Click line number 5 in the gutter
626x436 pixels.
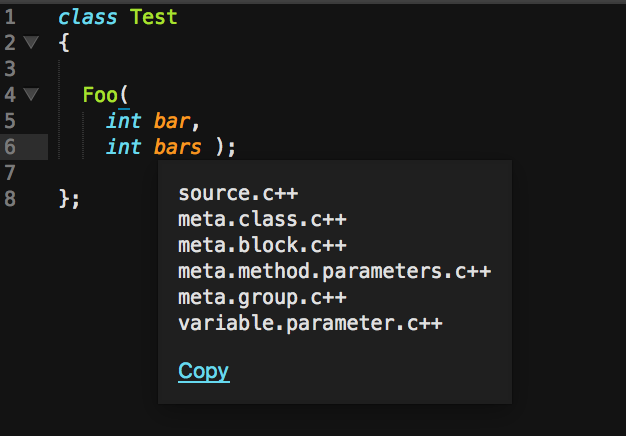(x=10, y=121)
